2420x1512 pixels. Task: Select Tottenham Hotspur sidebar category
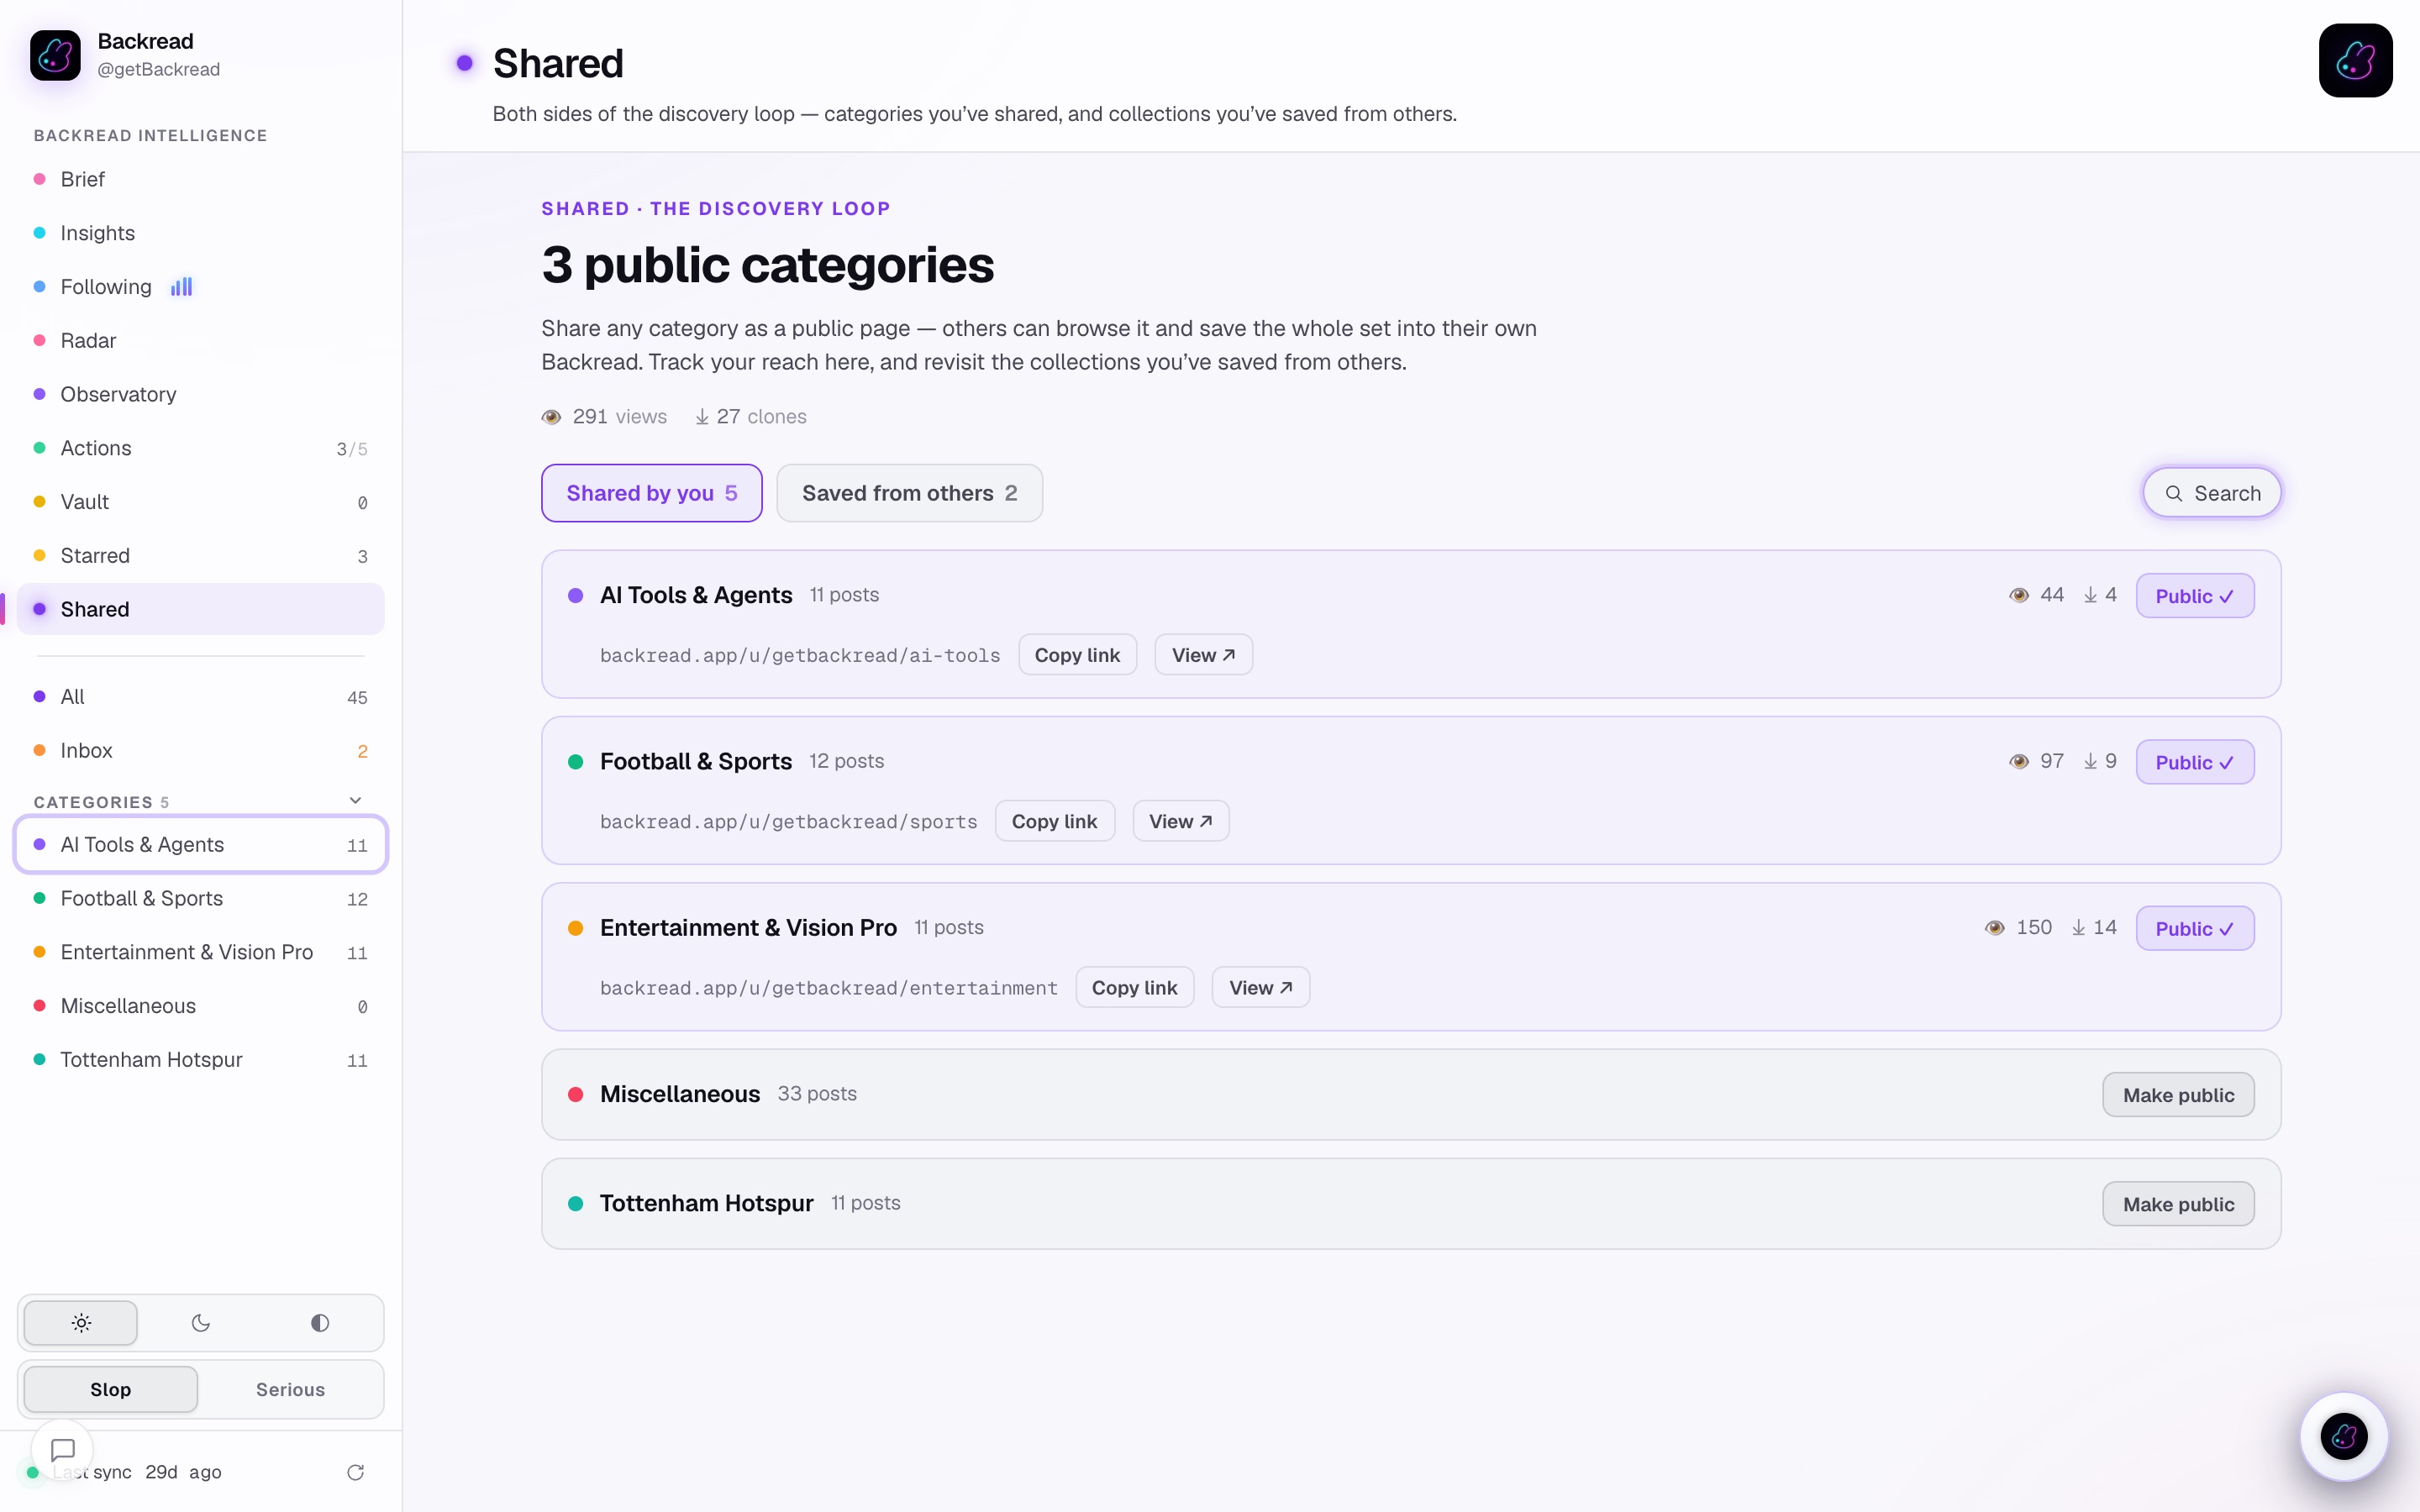[x=201, y=1060]
